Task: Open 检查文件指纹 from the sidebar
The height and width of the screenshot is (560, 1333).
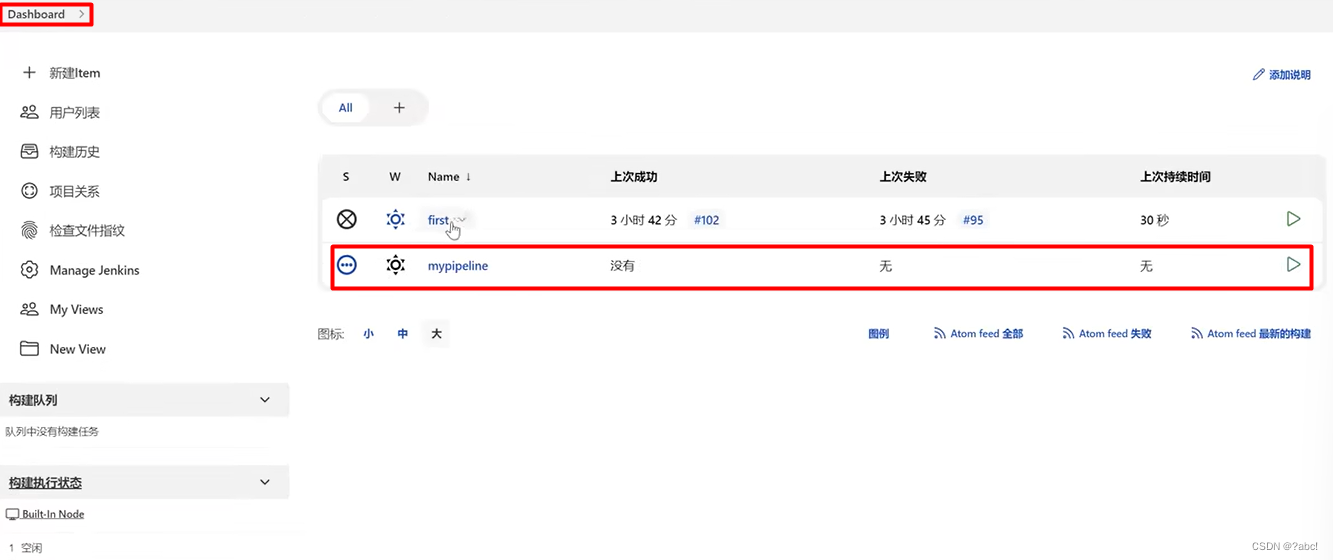Action: tap(87, 230)
